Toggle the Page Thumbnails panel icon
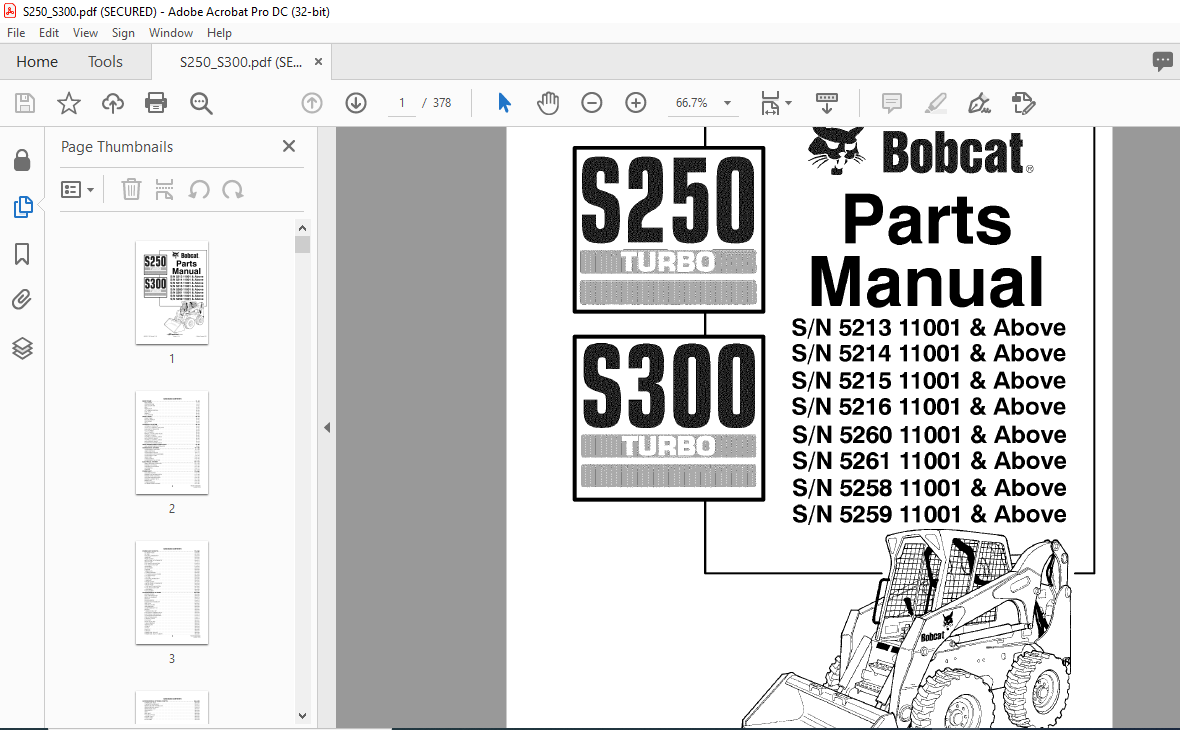This screenshot has height=730, width=1180. tap(23, 207)
